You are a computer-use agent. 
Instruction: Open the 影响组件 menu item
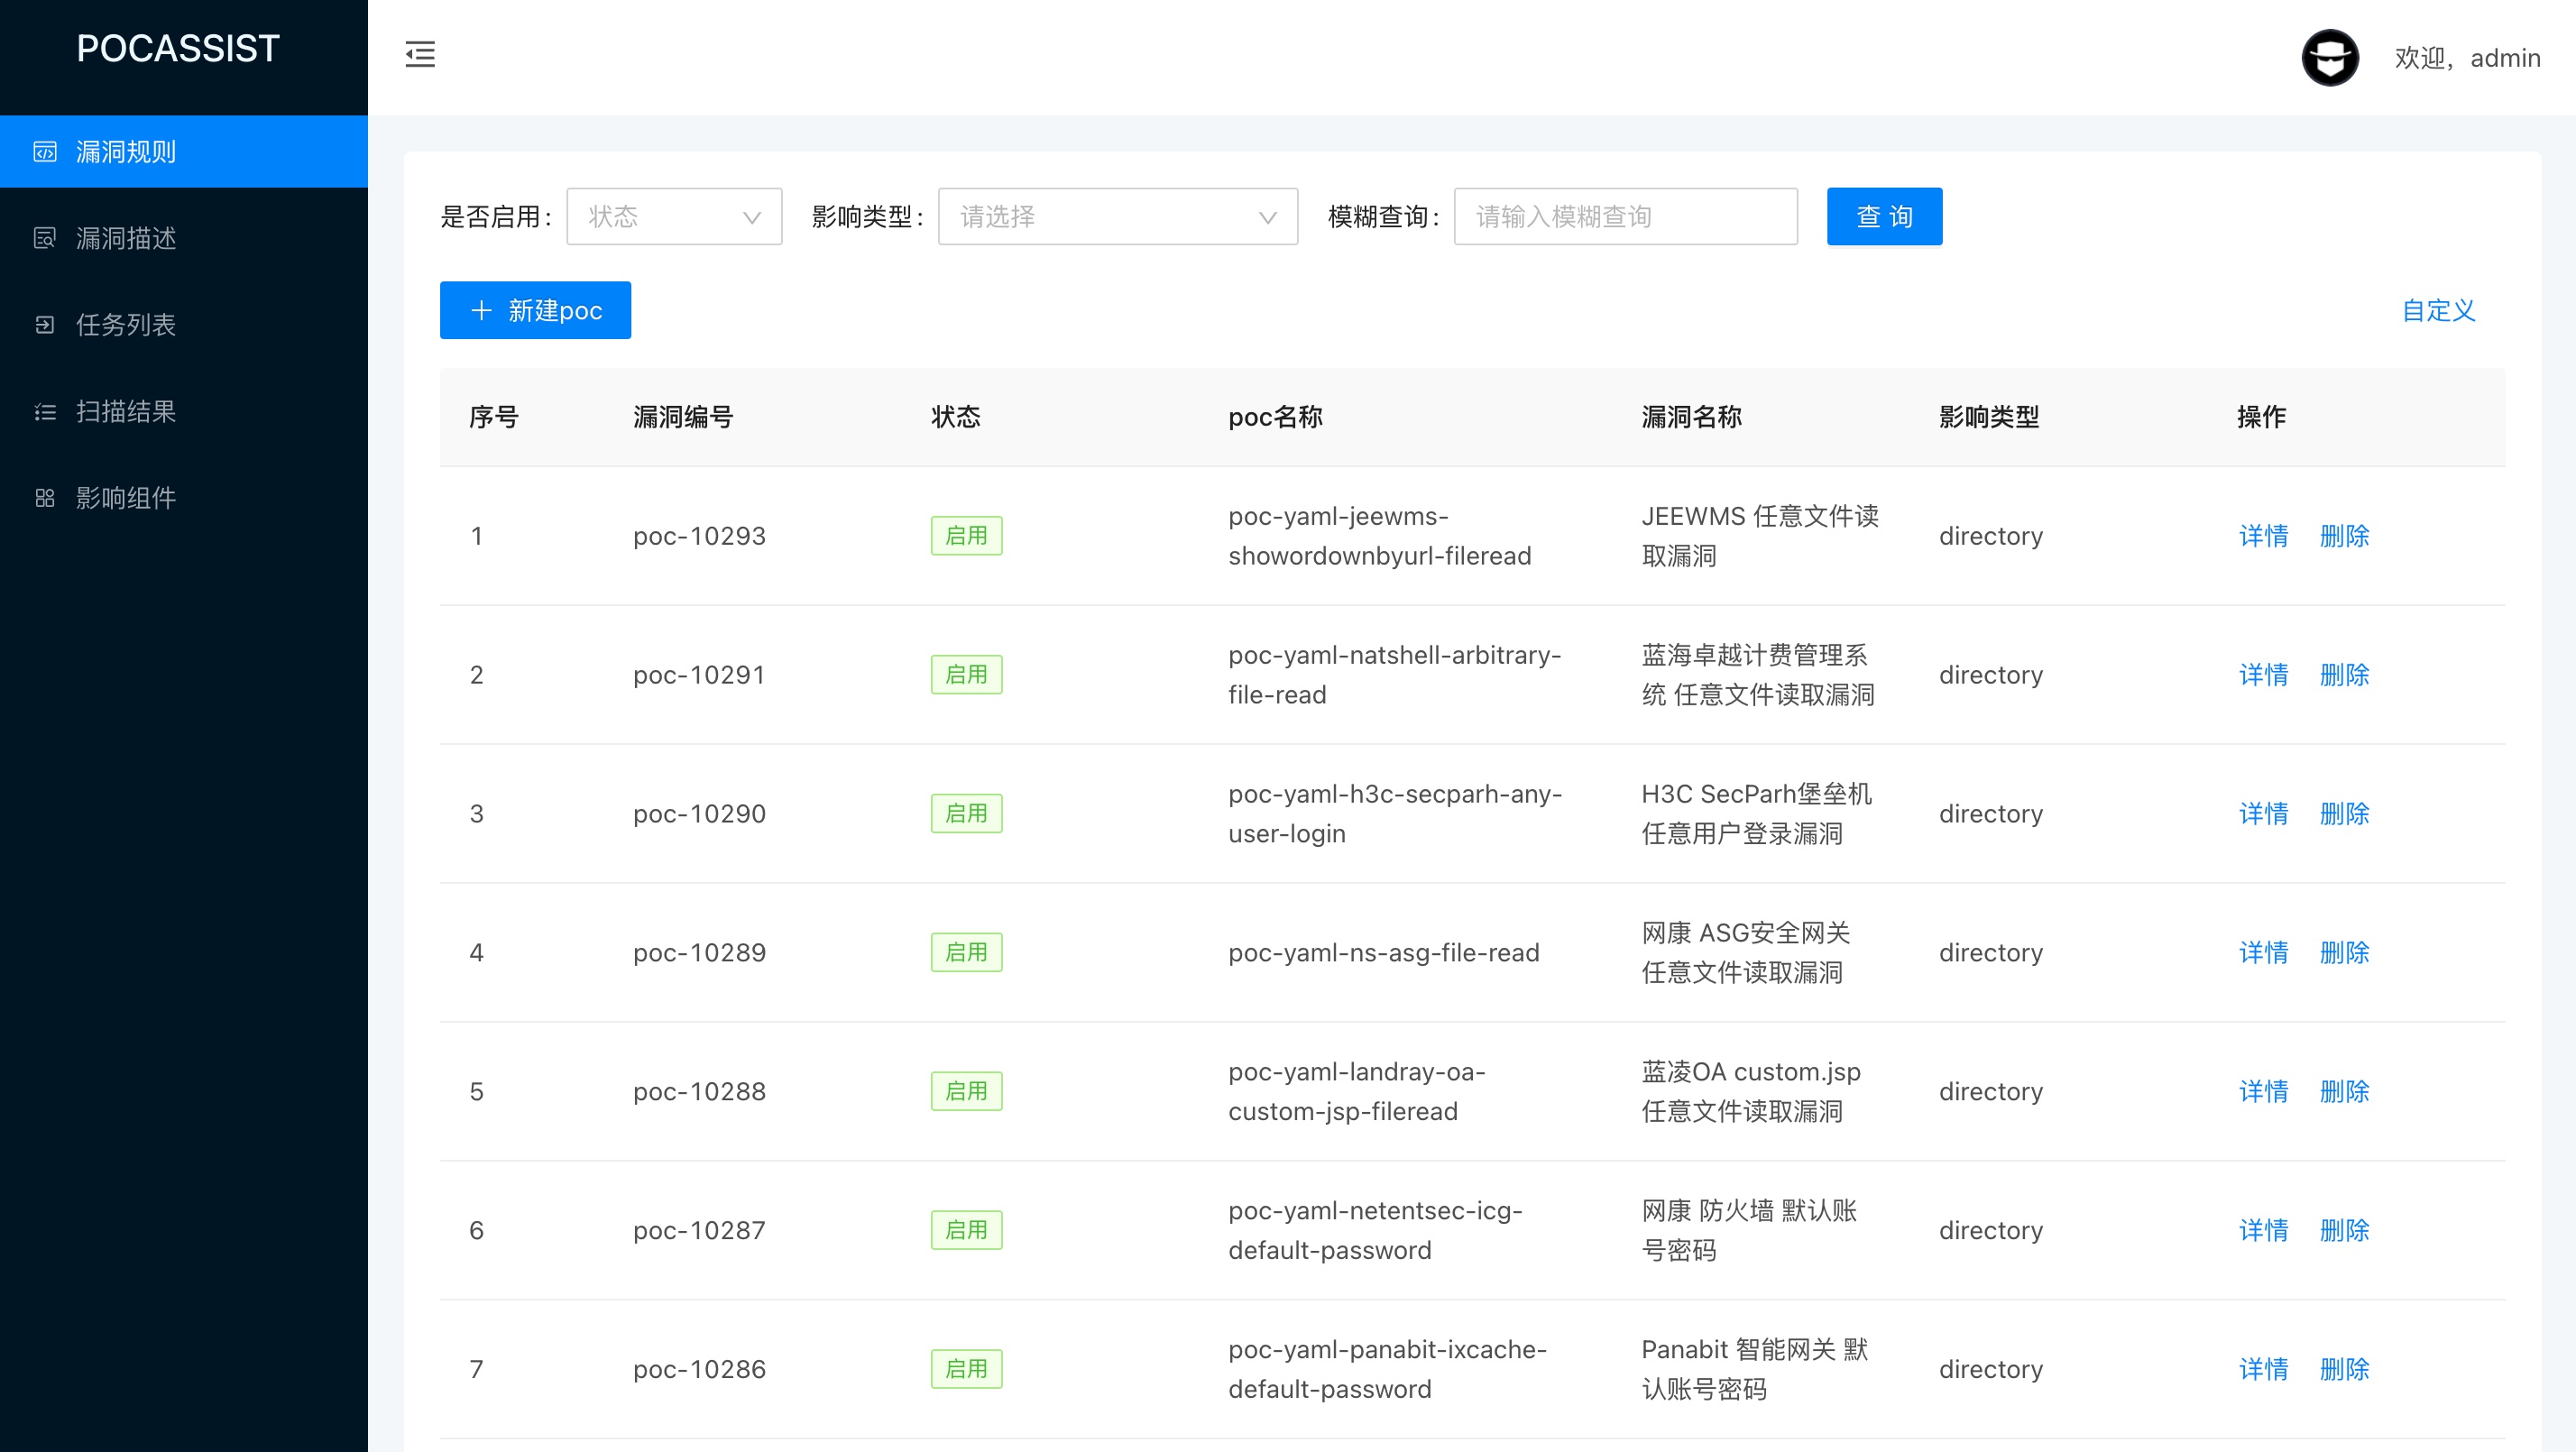tap(126, 498)
